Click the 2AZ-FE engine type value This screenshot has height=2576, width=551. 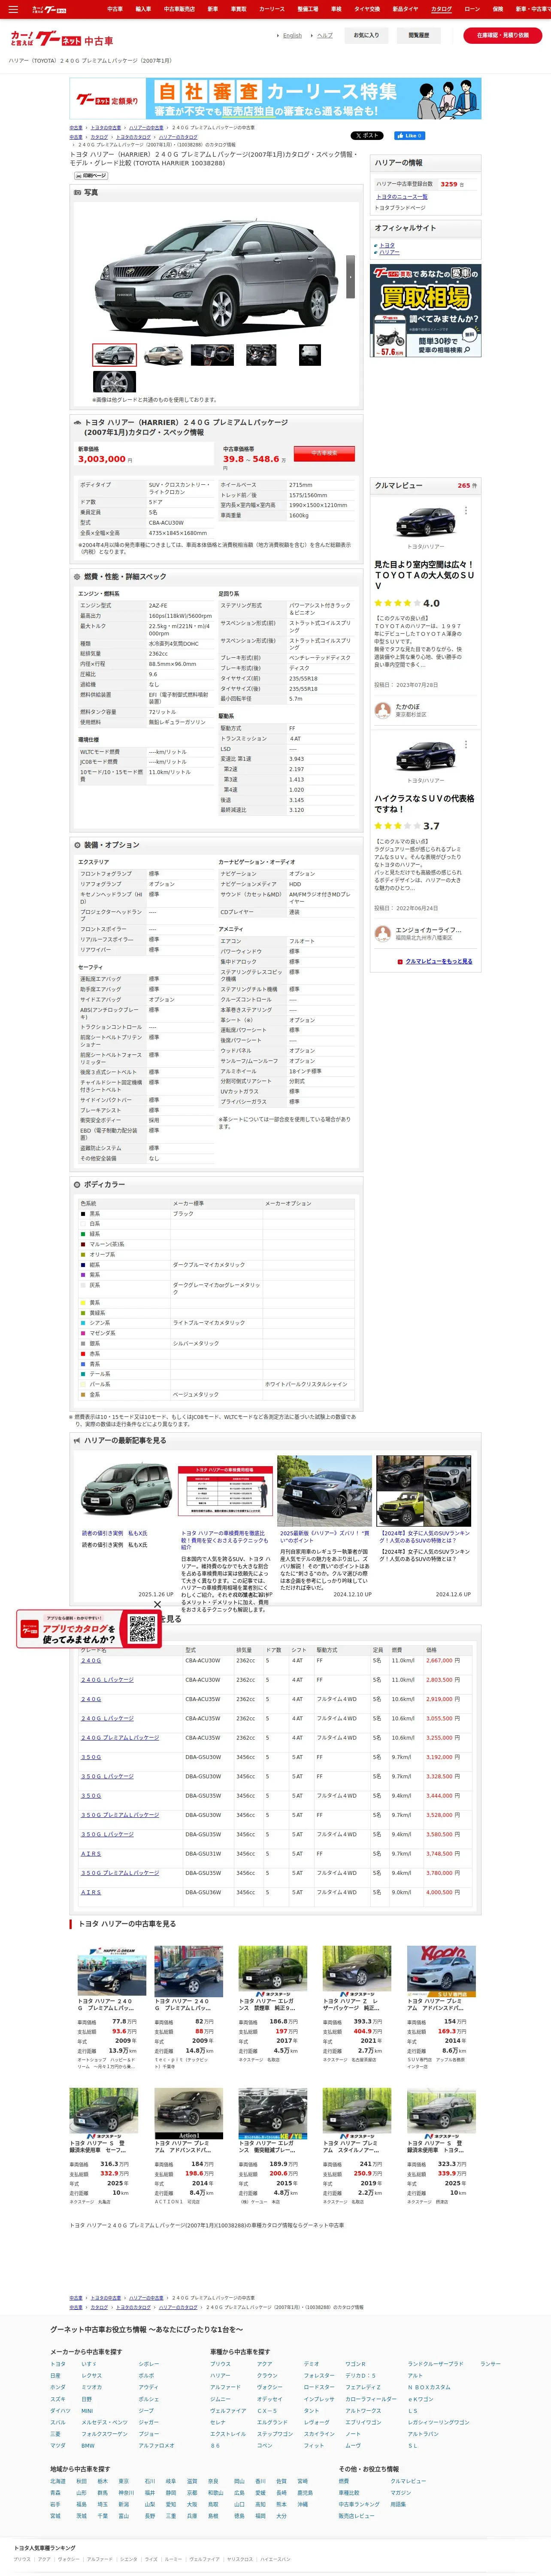158,605
